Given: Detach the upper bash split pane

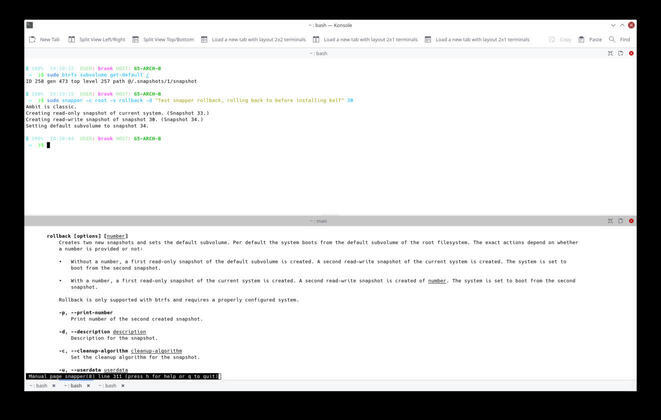Looking at the screenshot, I should pyautogui.click(x=621, y=54).
